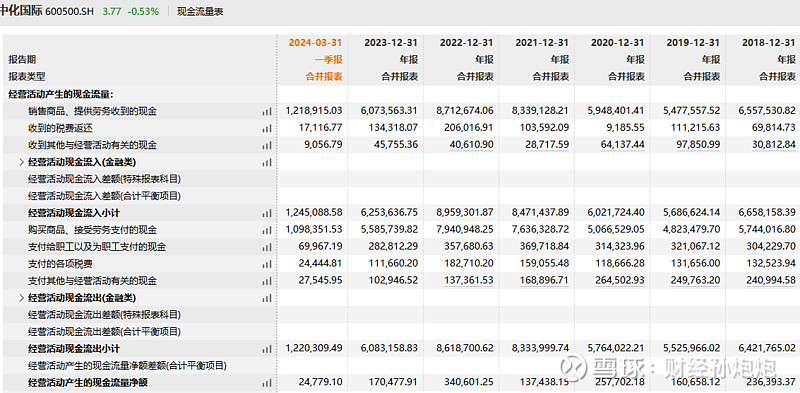The image size is (800, 393).
Task: Click the 2023-12-31 column header
Action: (x=391, y=42)
